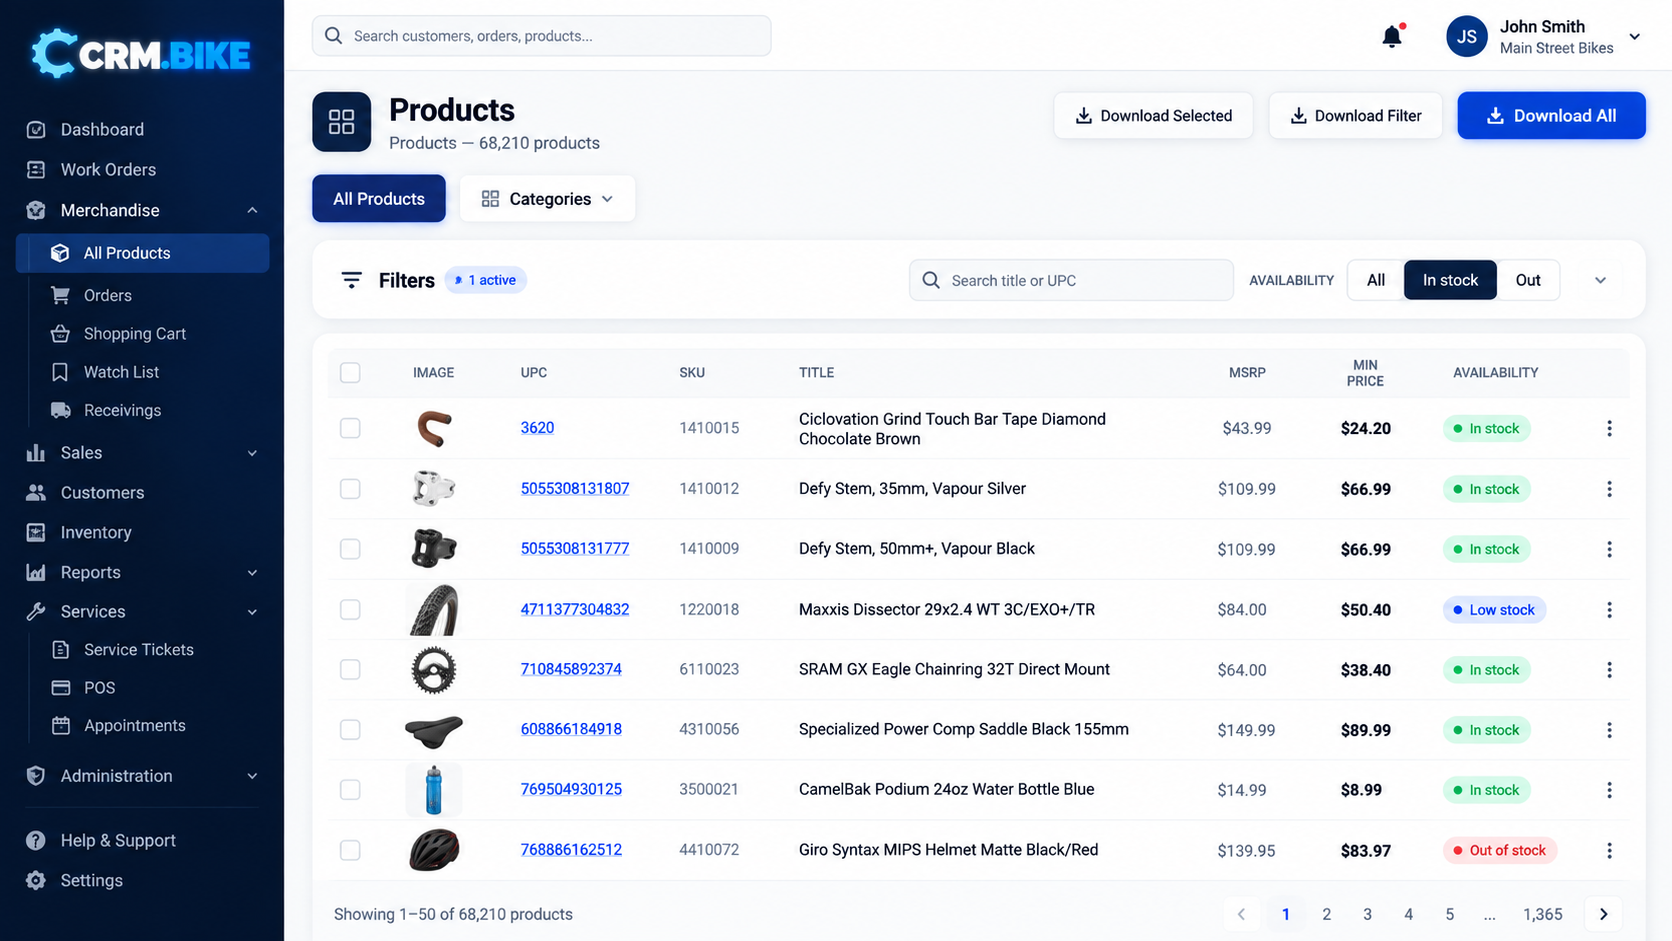The image size is (1672, 941).
Task: Click the Settings gear icon
Action: 36,880
